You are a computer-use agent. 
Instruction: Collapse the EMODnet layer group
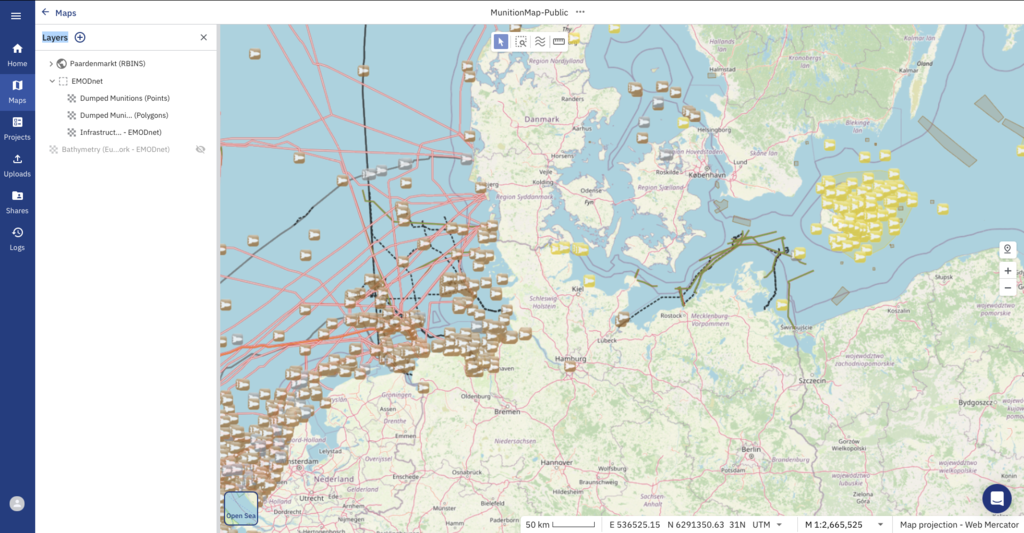51,81
